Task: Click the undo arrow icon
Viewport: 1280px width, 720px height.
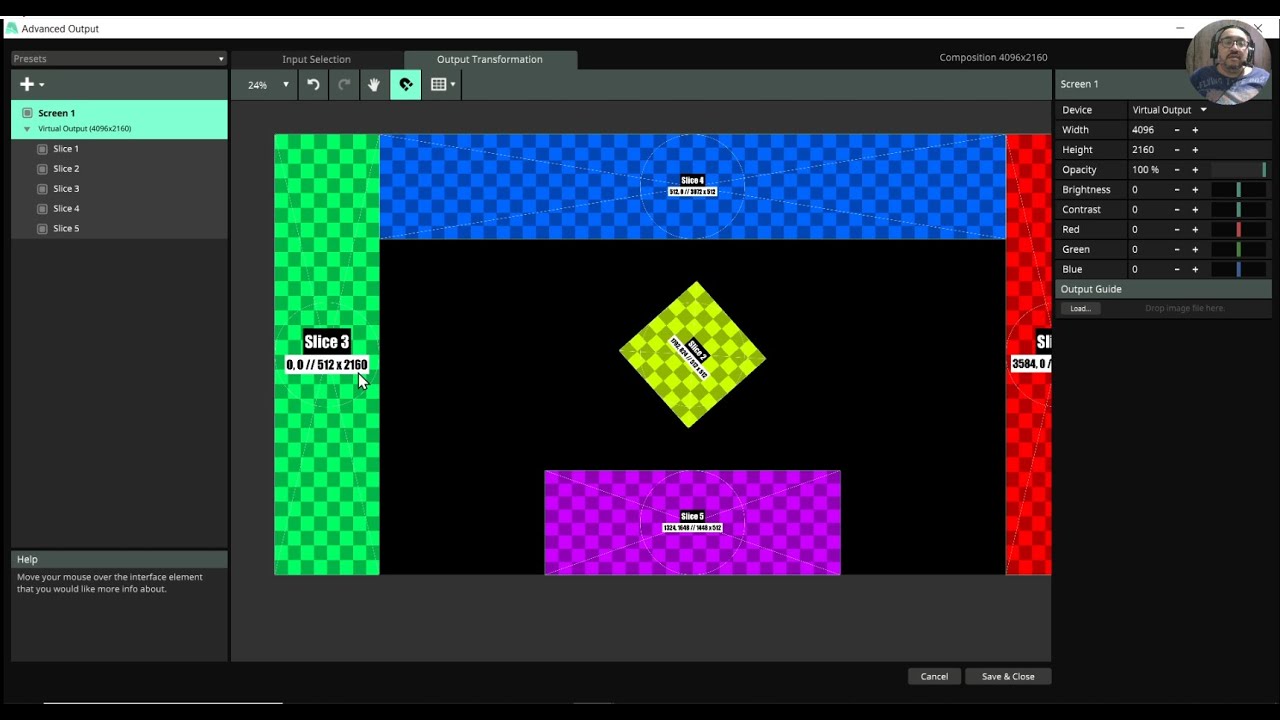Action: [313, 85]
